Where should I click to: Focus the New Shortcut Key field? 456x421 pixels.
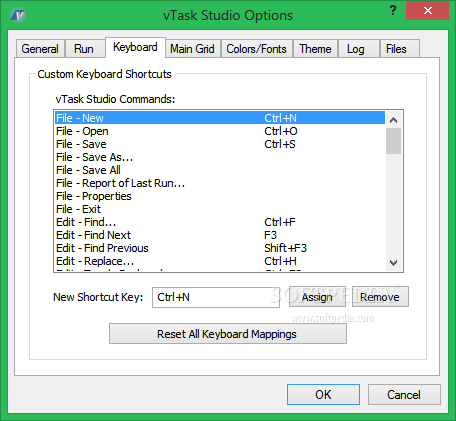tap(216, 297)
